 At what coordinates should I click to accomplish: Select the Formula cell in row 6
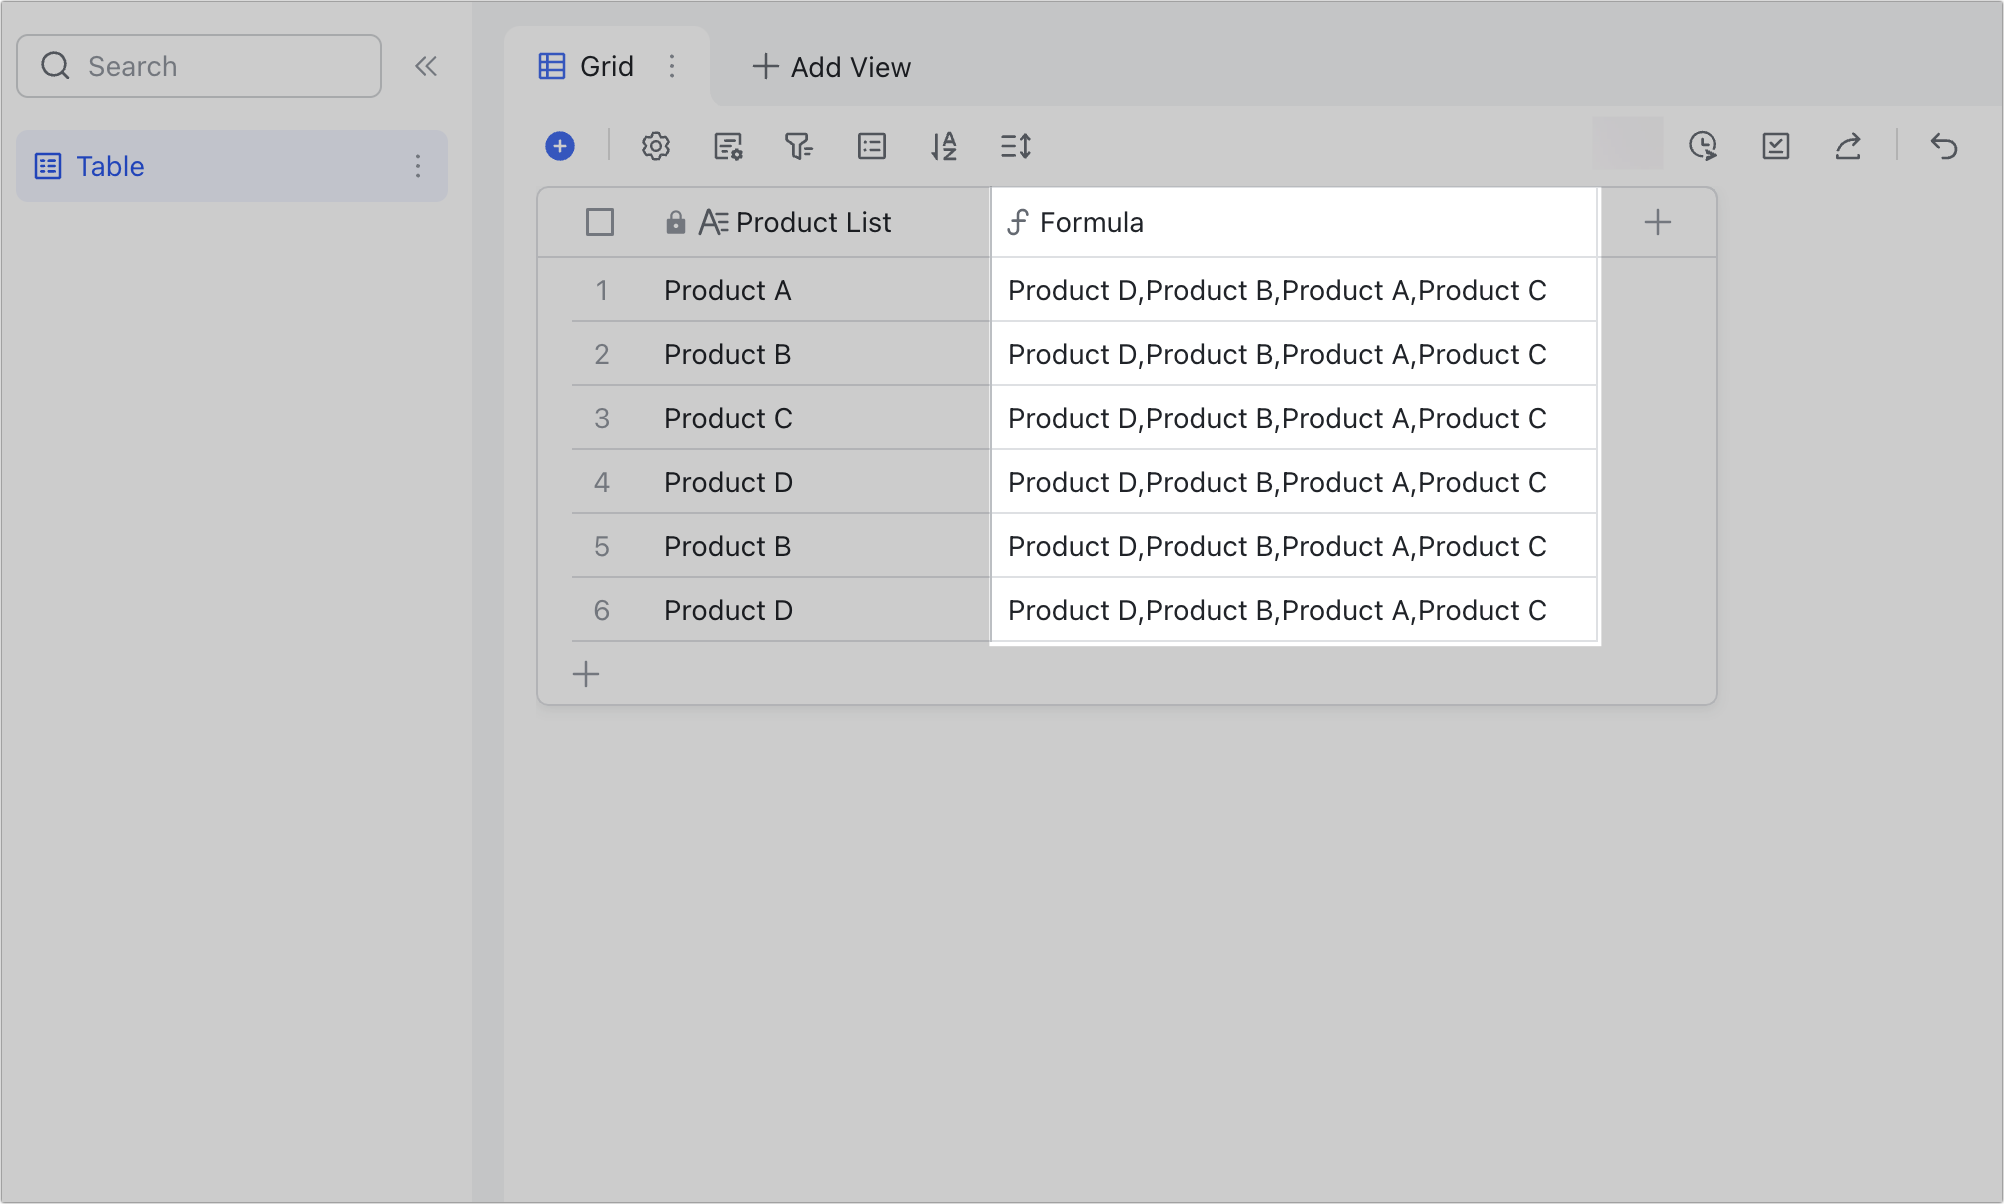[1294, 610]
